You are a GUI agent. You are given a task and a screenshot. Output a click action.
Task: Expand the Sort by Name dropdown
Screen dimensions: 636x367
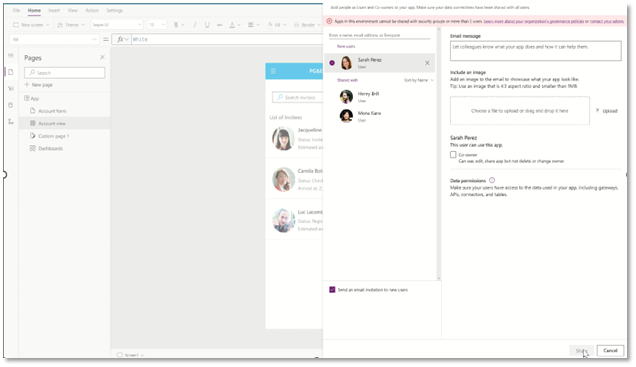(x=419, y=80)
